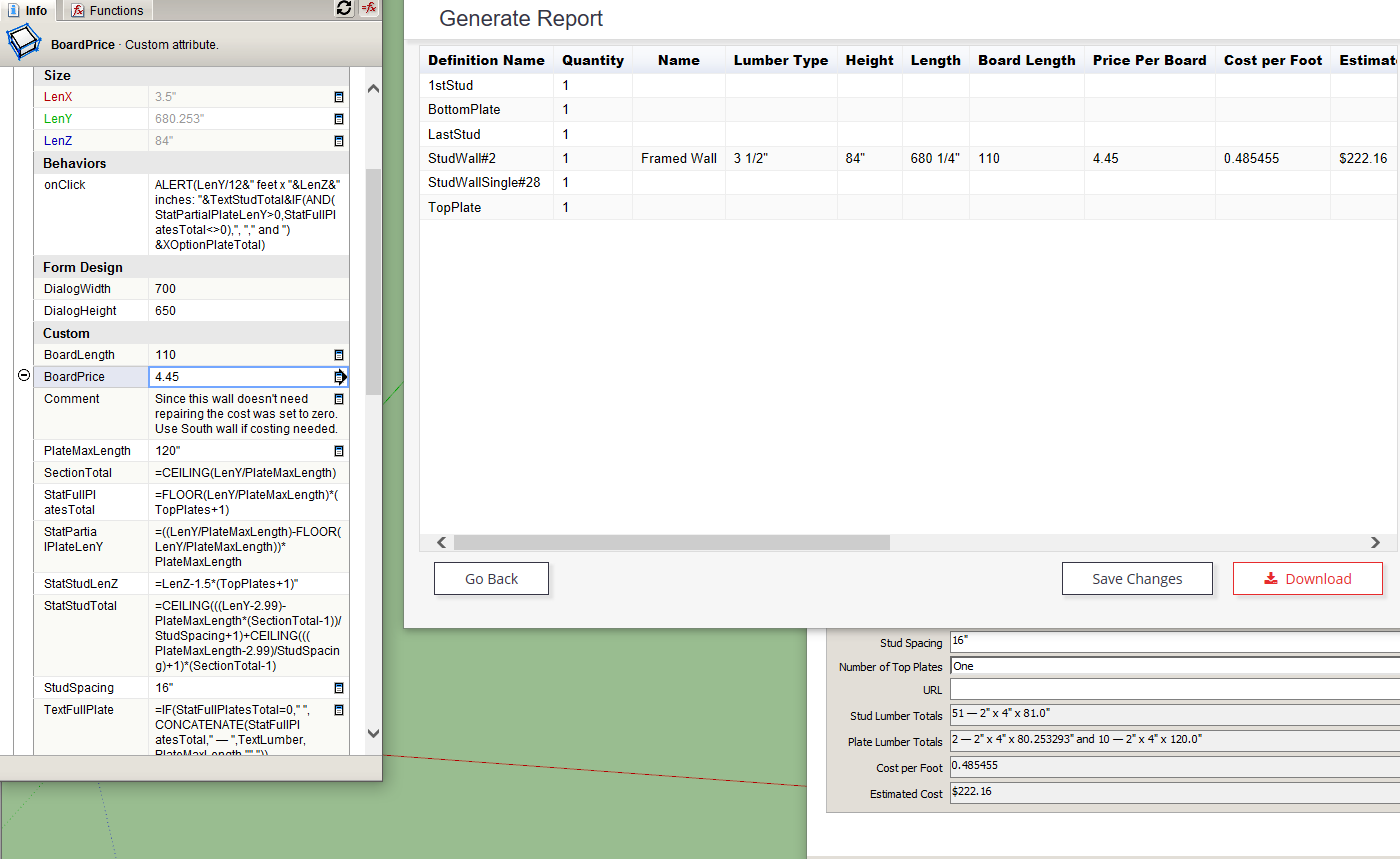Click the Go Back button
The image size is (1400, 859).
point(491,578)
